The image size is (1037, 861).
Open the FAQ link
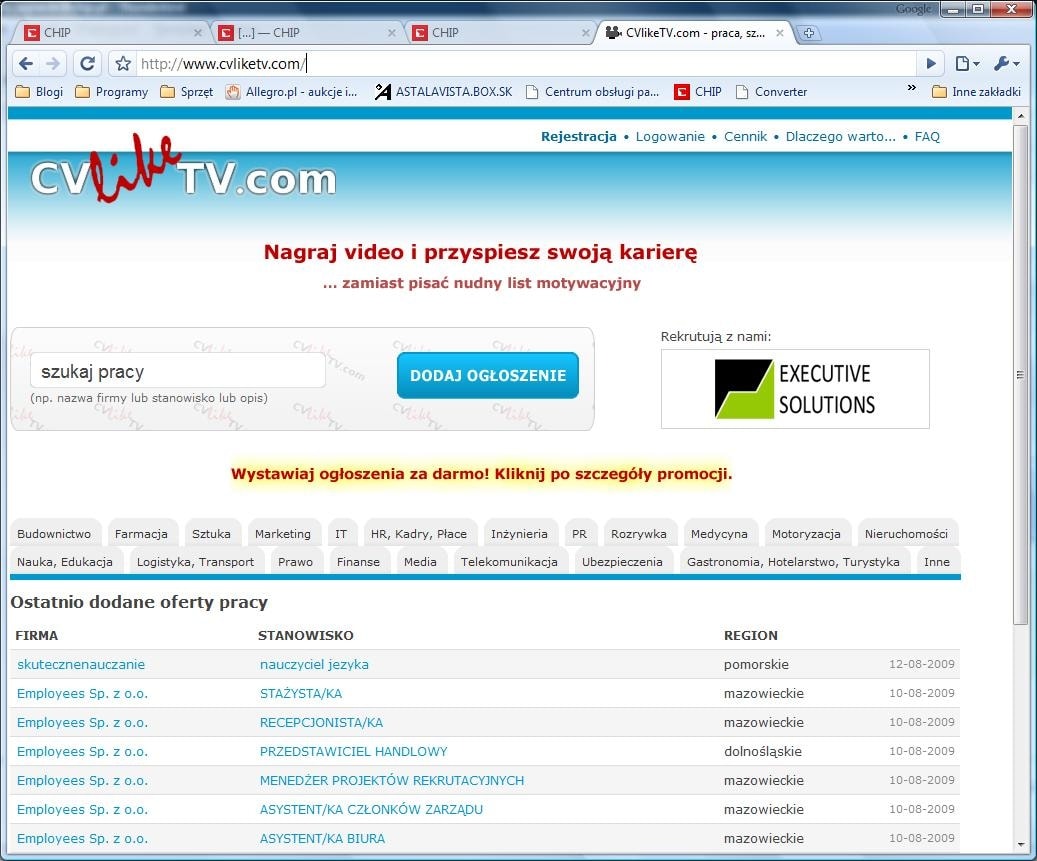pyautogui.click(x=927, y=136)
